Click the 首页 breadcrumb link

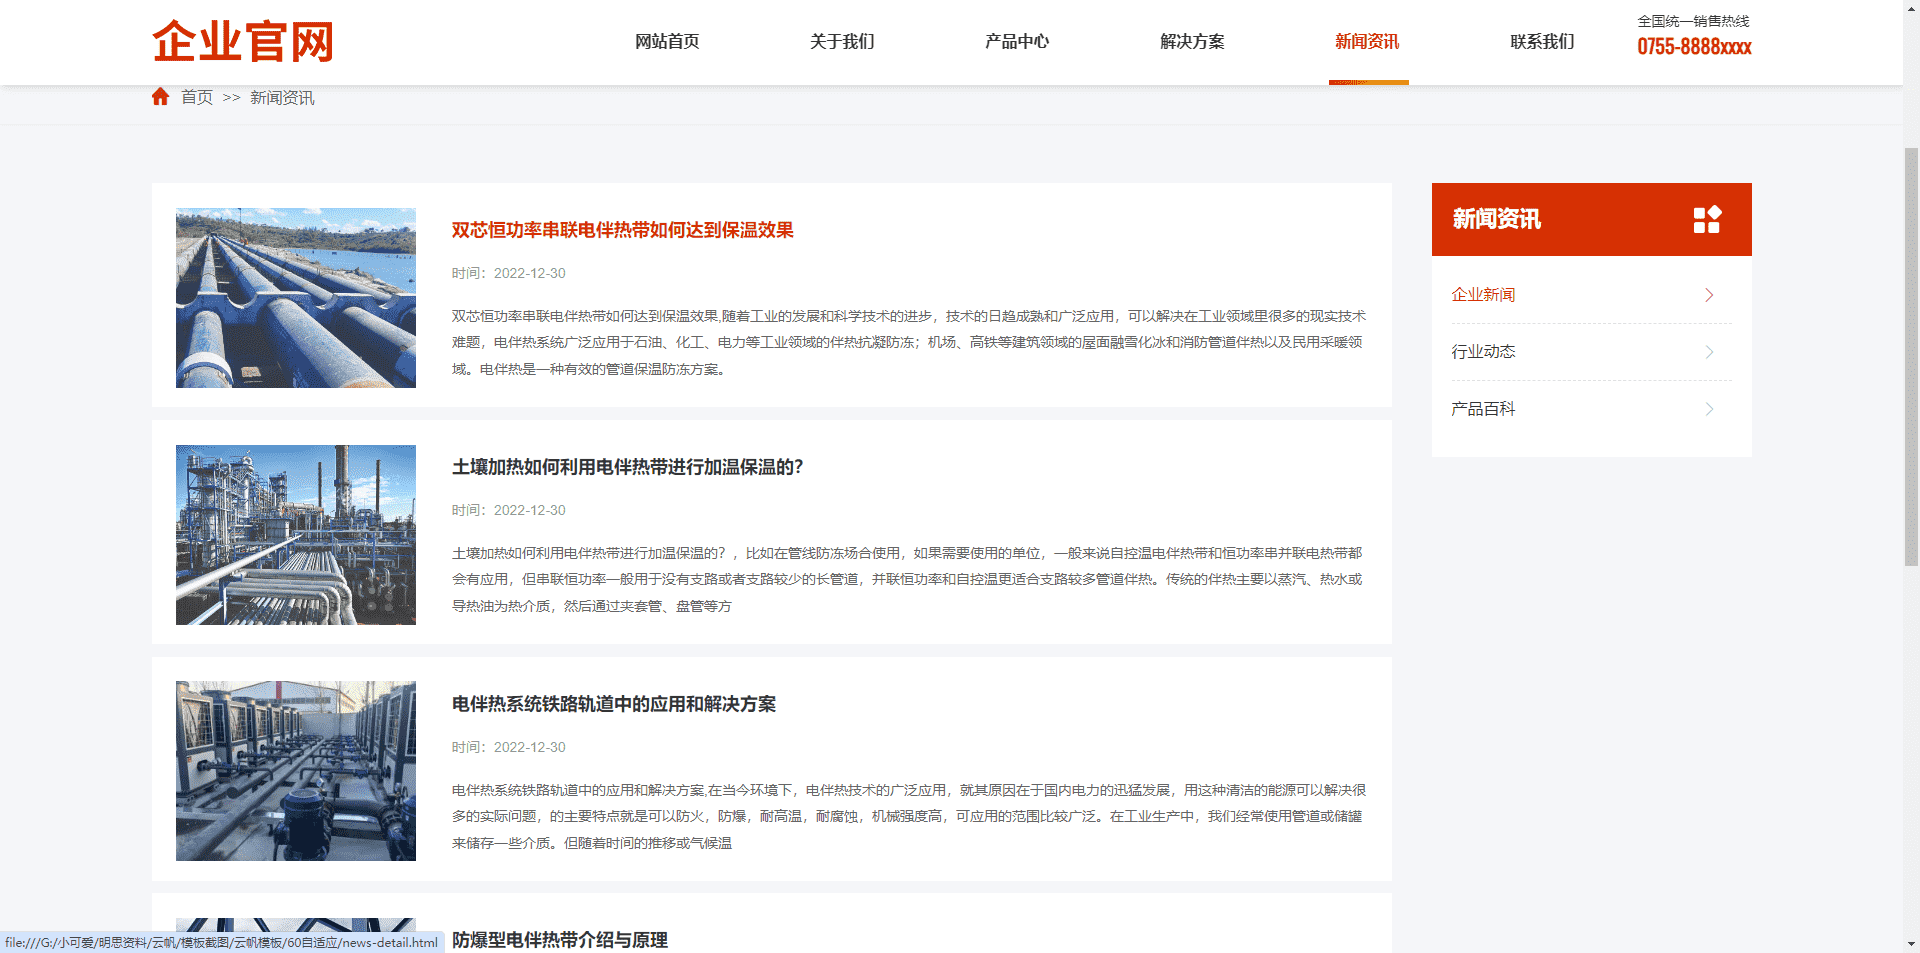197,98
